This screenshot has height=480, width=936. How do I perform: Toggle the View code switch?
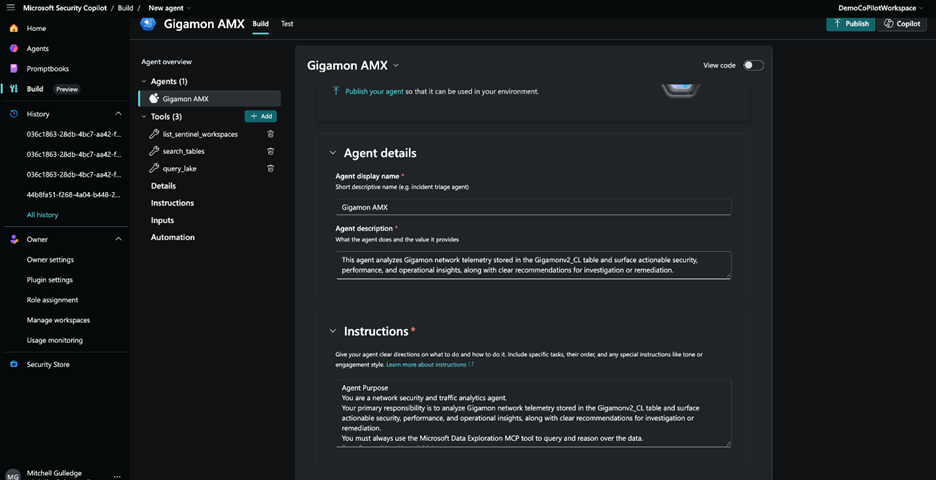pos(753,65)
